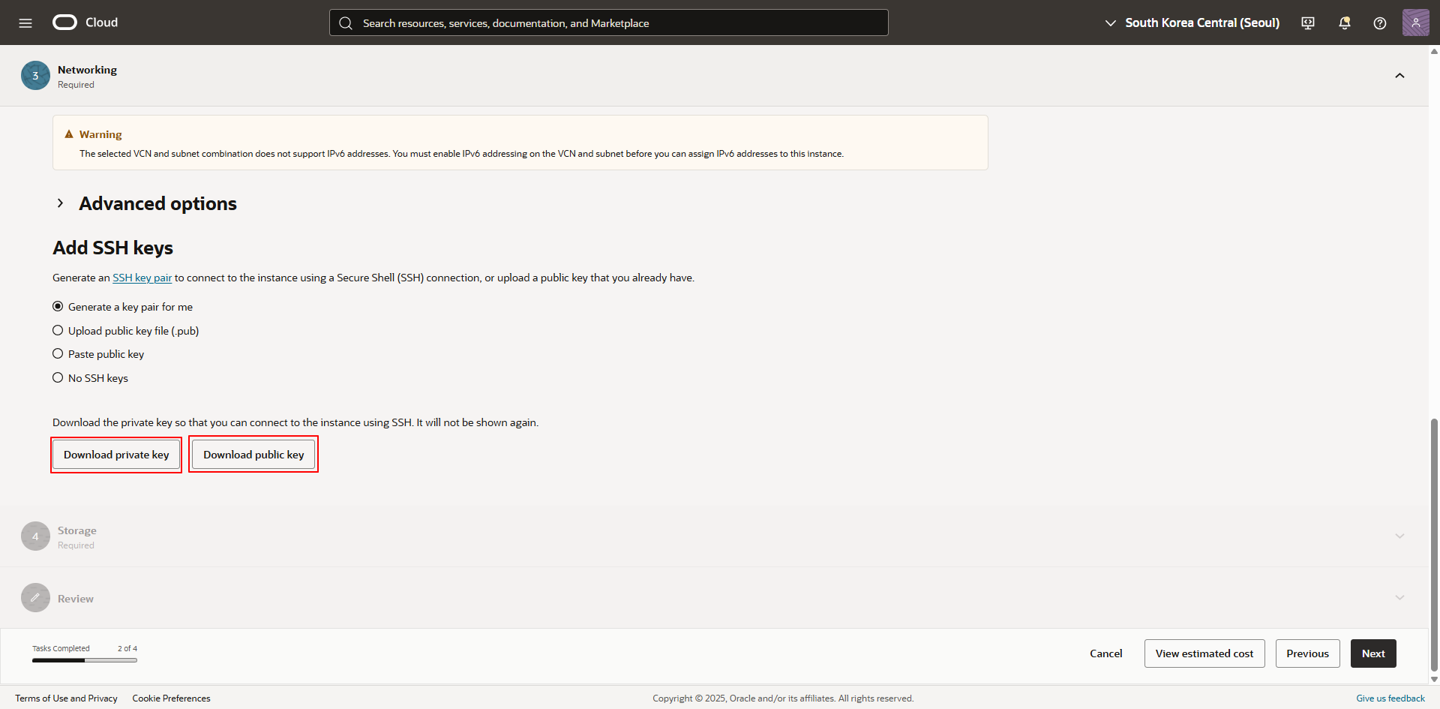Open the hamburger navigation menu
This screenshot has width=1440, height=709.
(x=25, y=23)
